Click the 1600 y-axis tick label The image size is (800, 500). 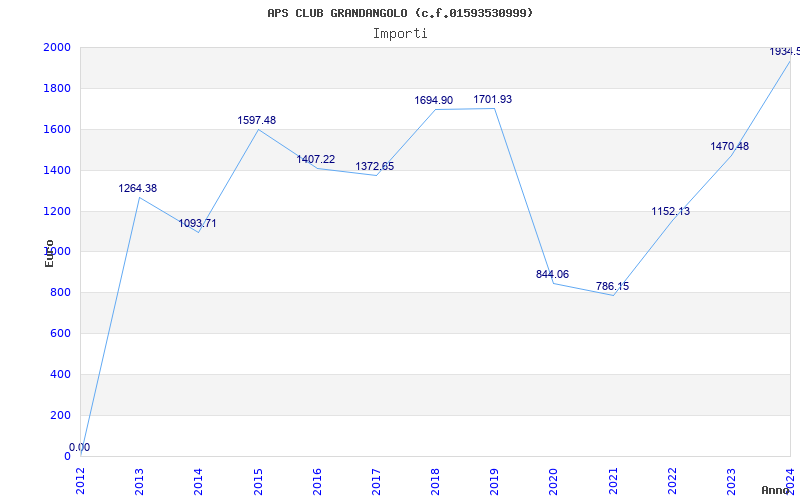pos(57,130)
